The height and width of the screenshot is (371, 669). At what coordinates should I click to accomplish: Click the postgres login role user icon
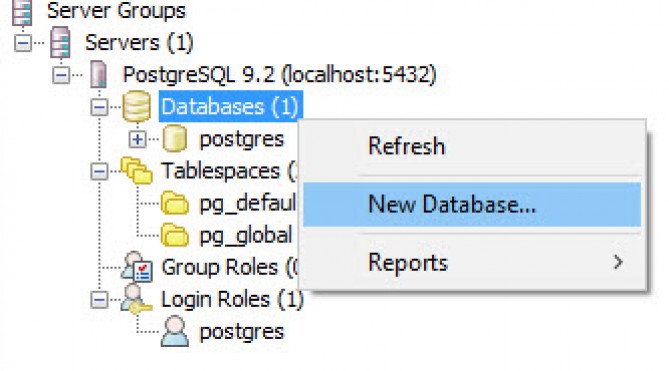(175, 331)
